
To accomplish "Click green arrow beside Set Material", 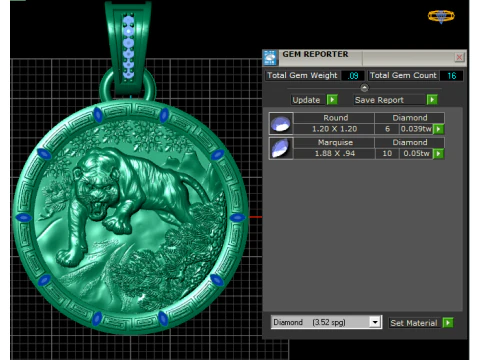I will [x=448, y=323].
